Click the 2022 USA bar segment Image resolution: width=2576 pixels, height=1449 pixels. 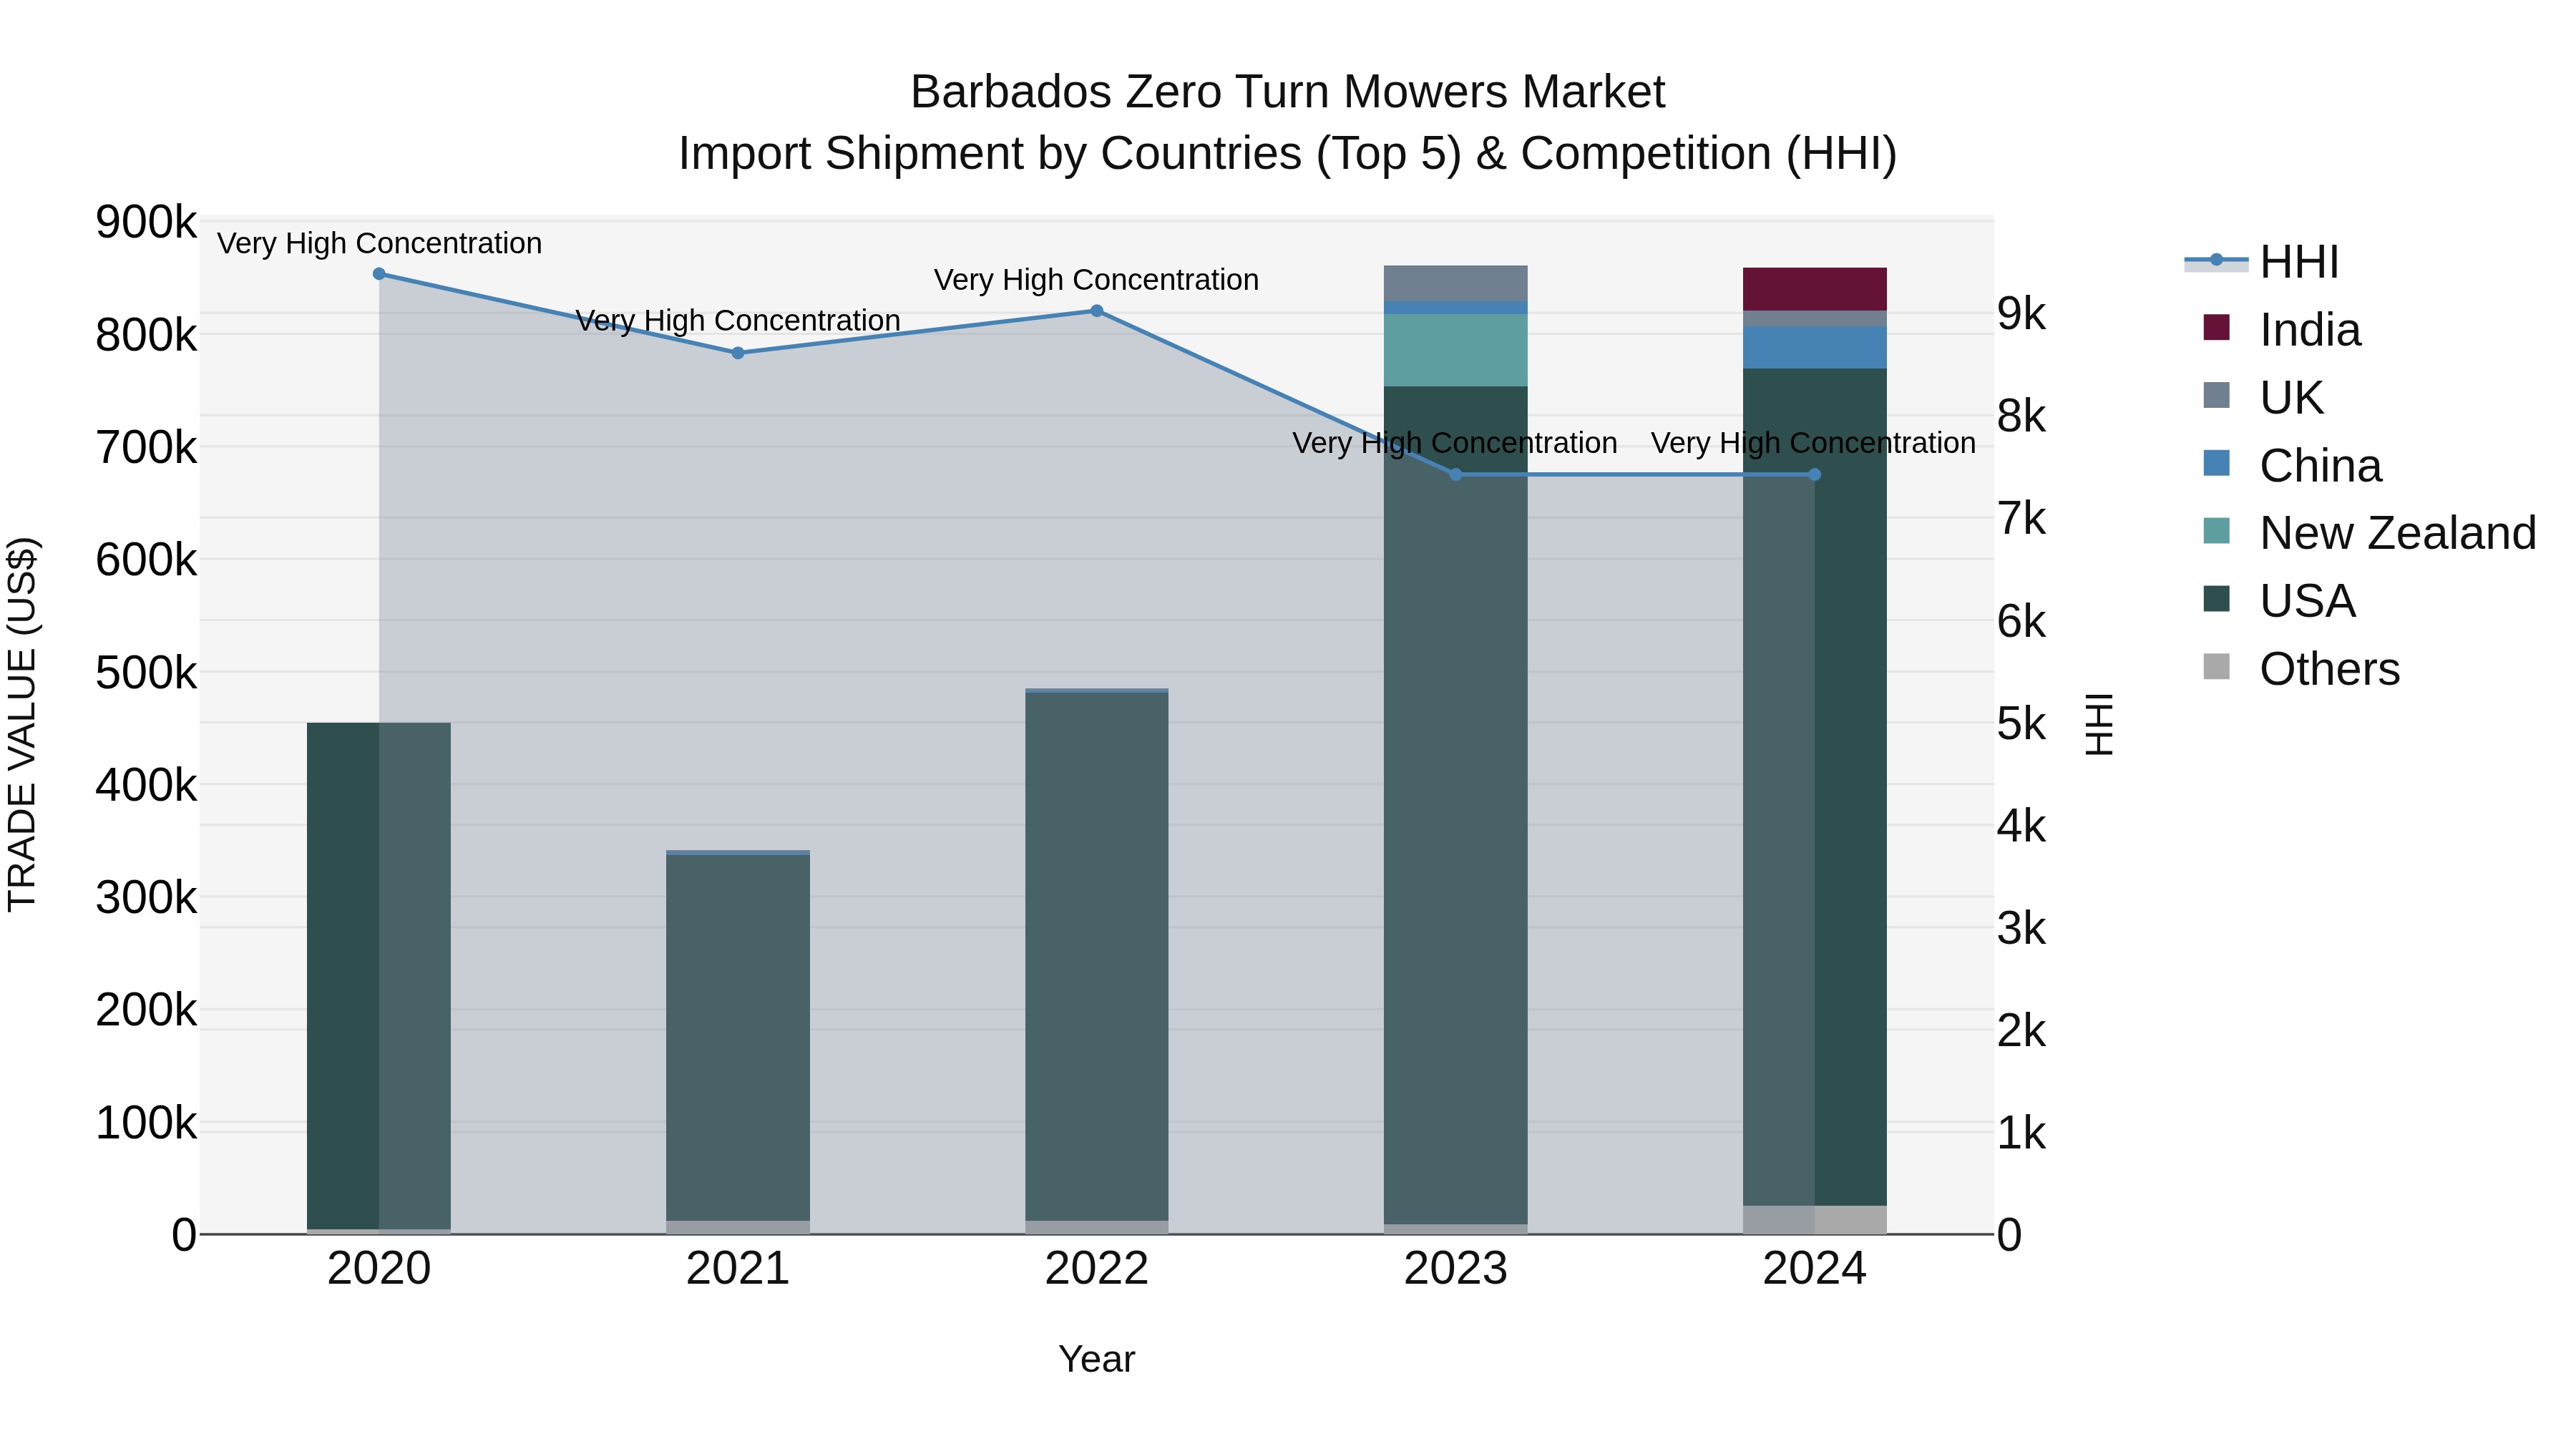tap(1097, 957)
